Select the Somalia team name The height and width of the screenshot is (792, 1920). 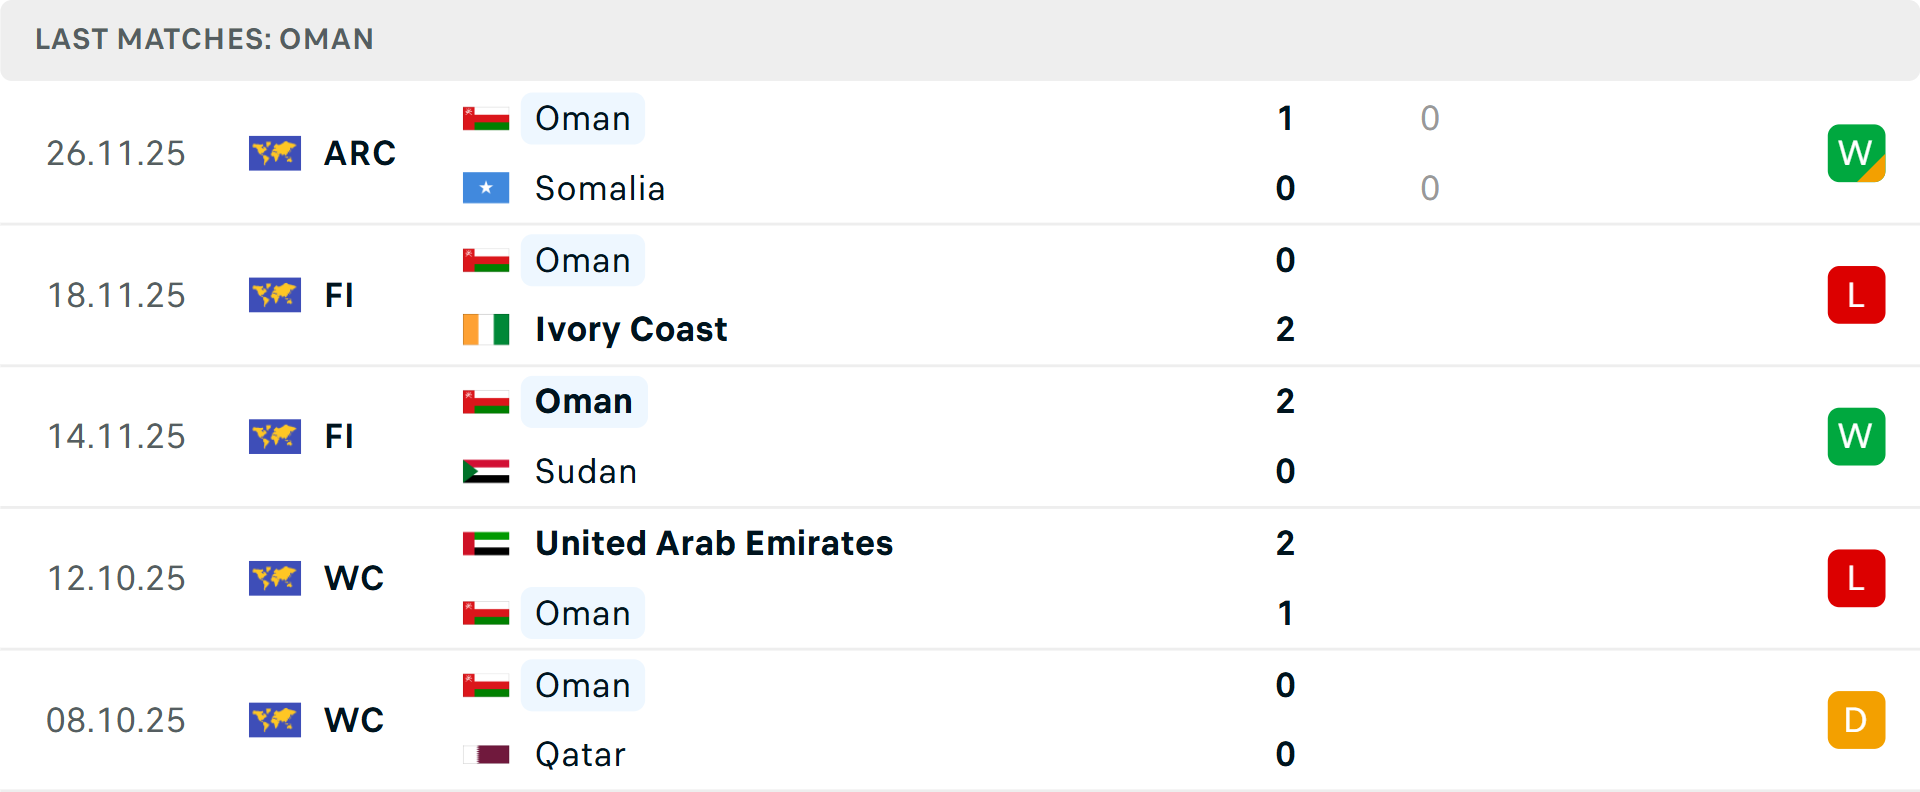pos(600,188)
